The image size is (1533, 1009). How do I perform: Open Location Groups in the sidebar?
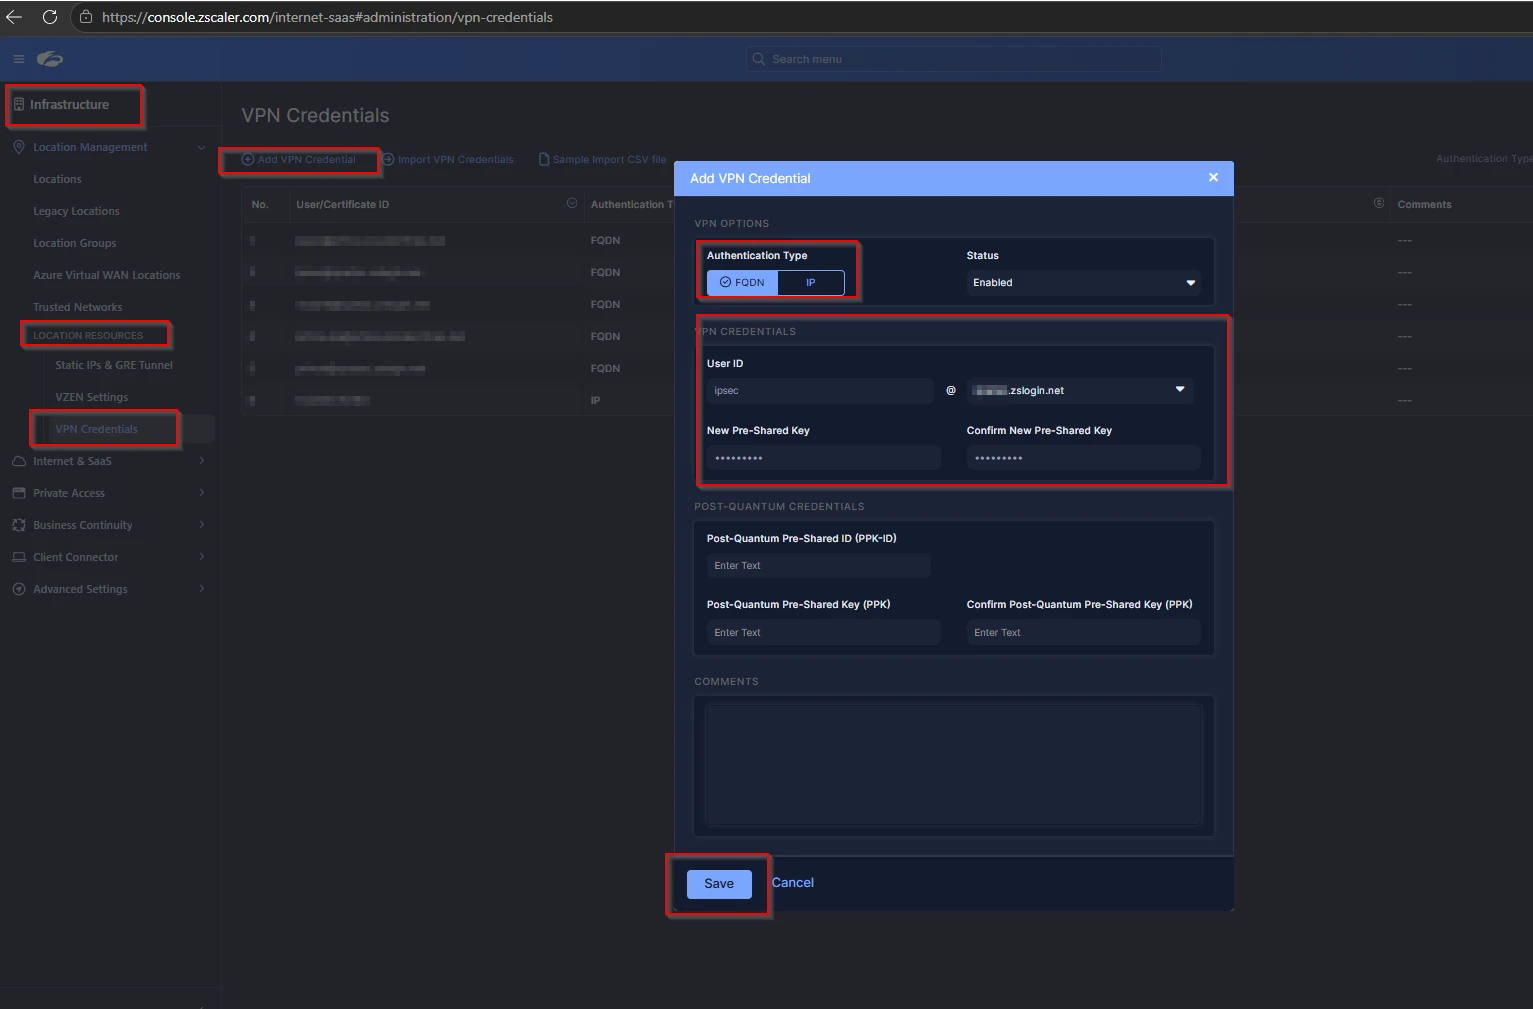pyautogui.click(x=74, y=243)
